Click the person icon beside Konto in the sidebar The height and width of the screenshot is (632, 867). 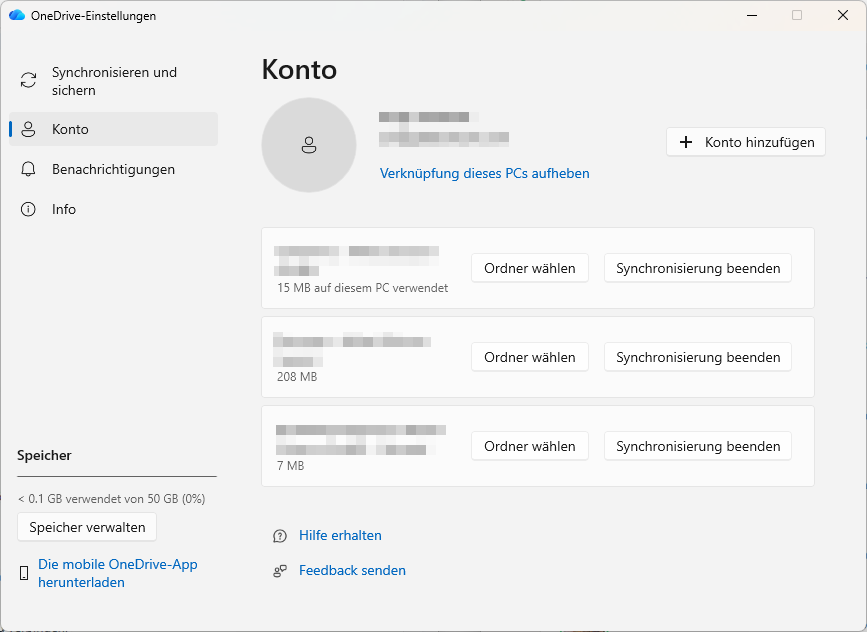click(29, 129)
